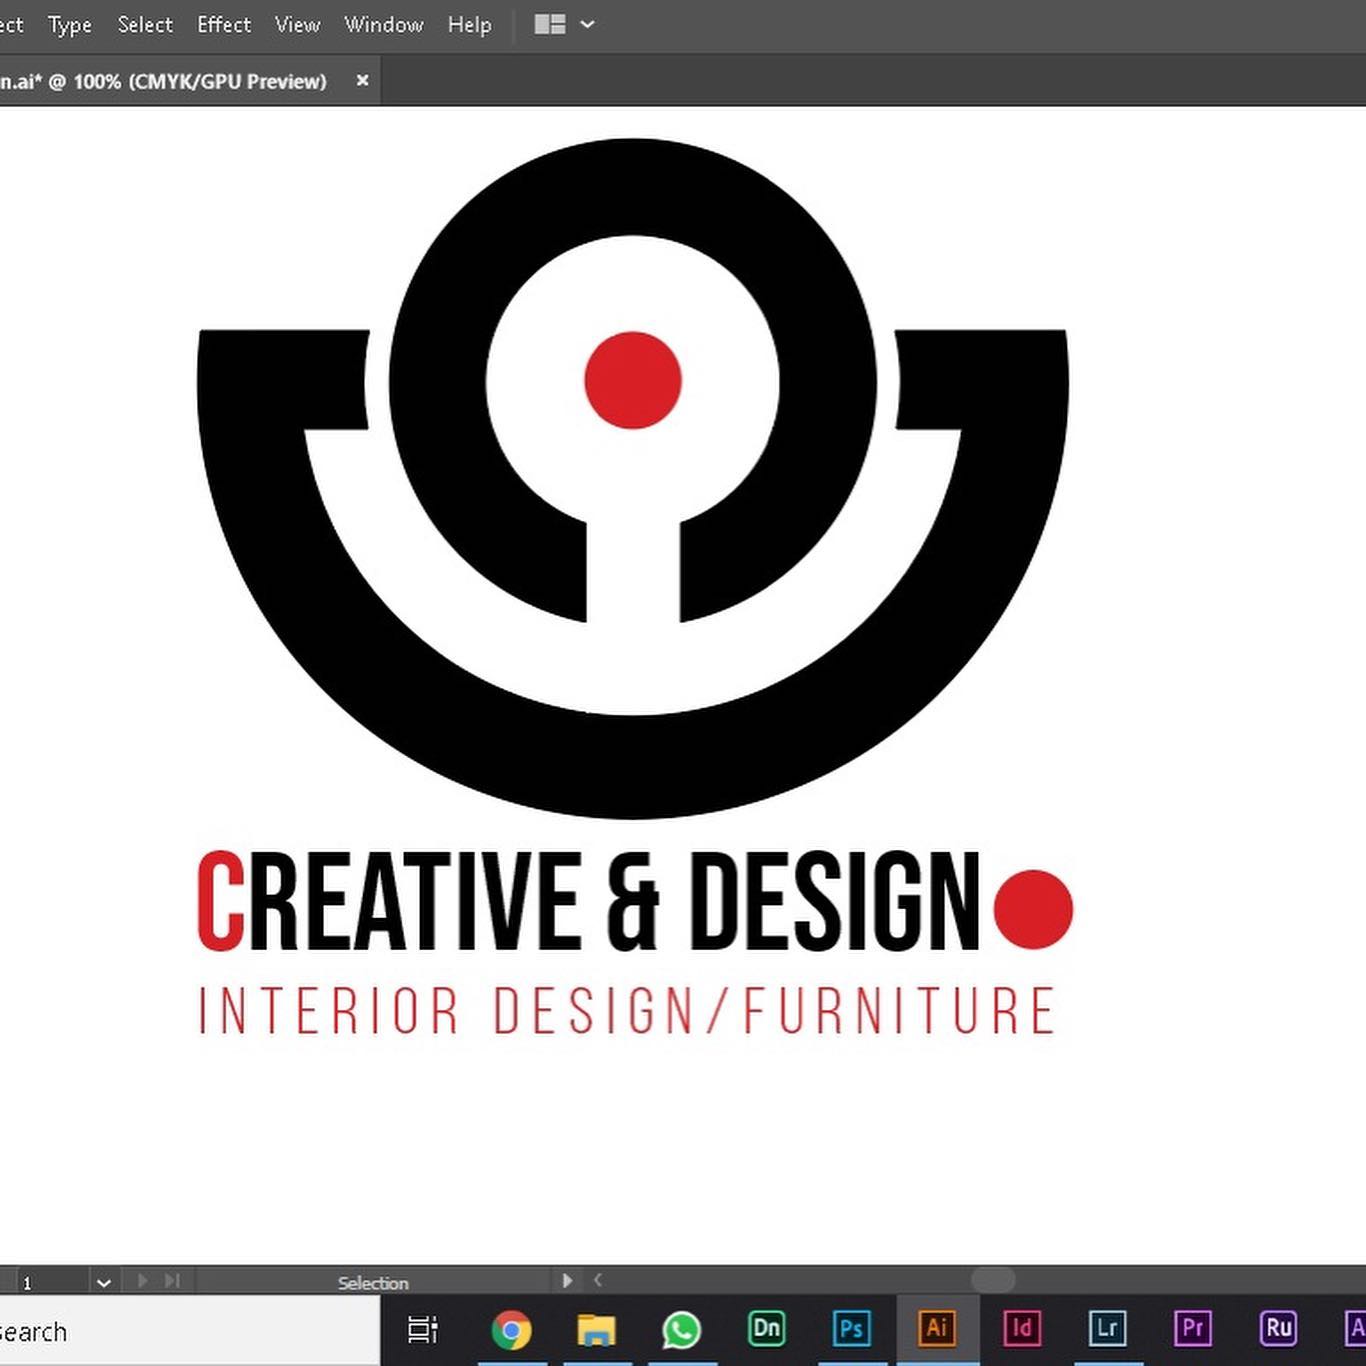The width and height of the screenshot is (1366, 1366).
Task: Click the Arrange Documents icon
Action: [550, 24]
